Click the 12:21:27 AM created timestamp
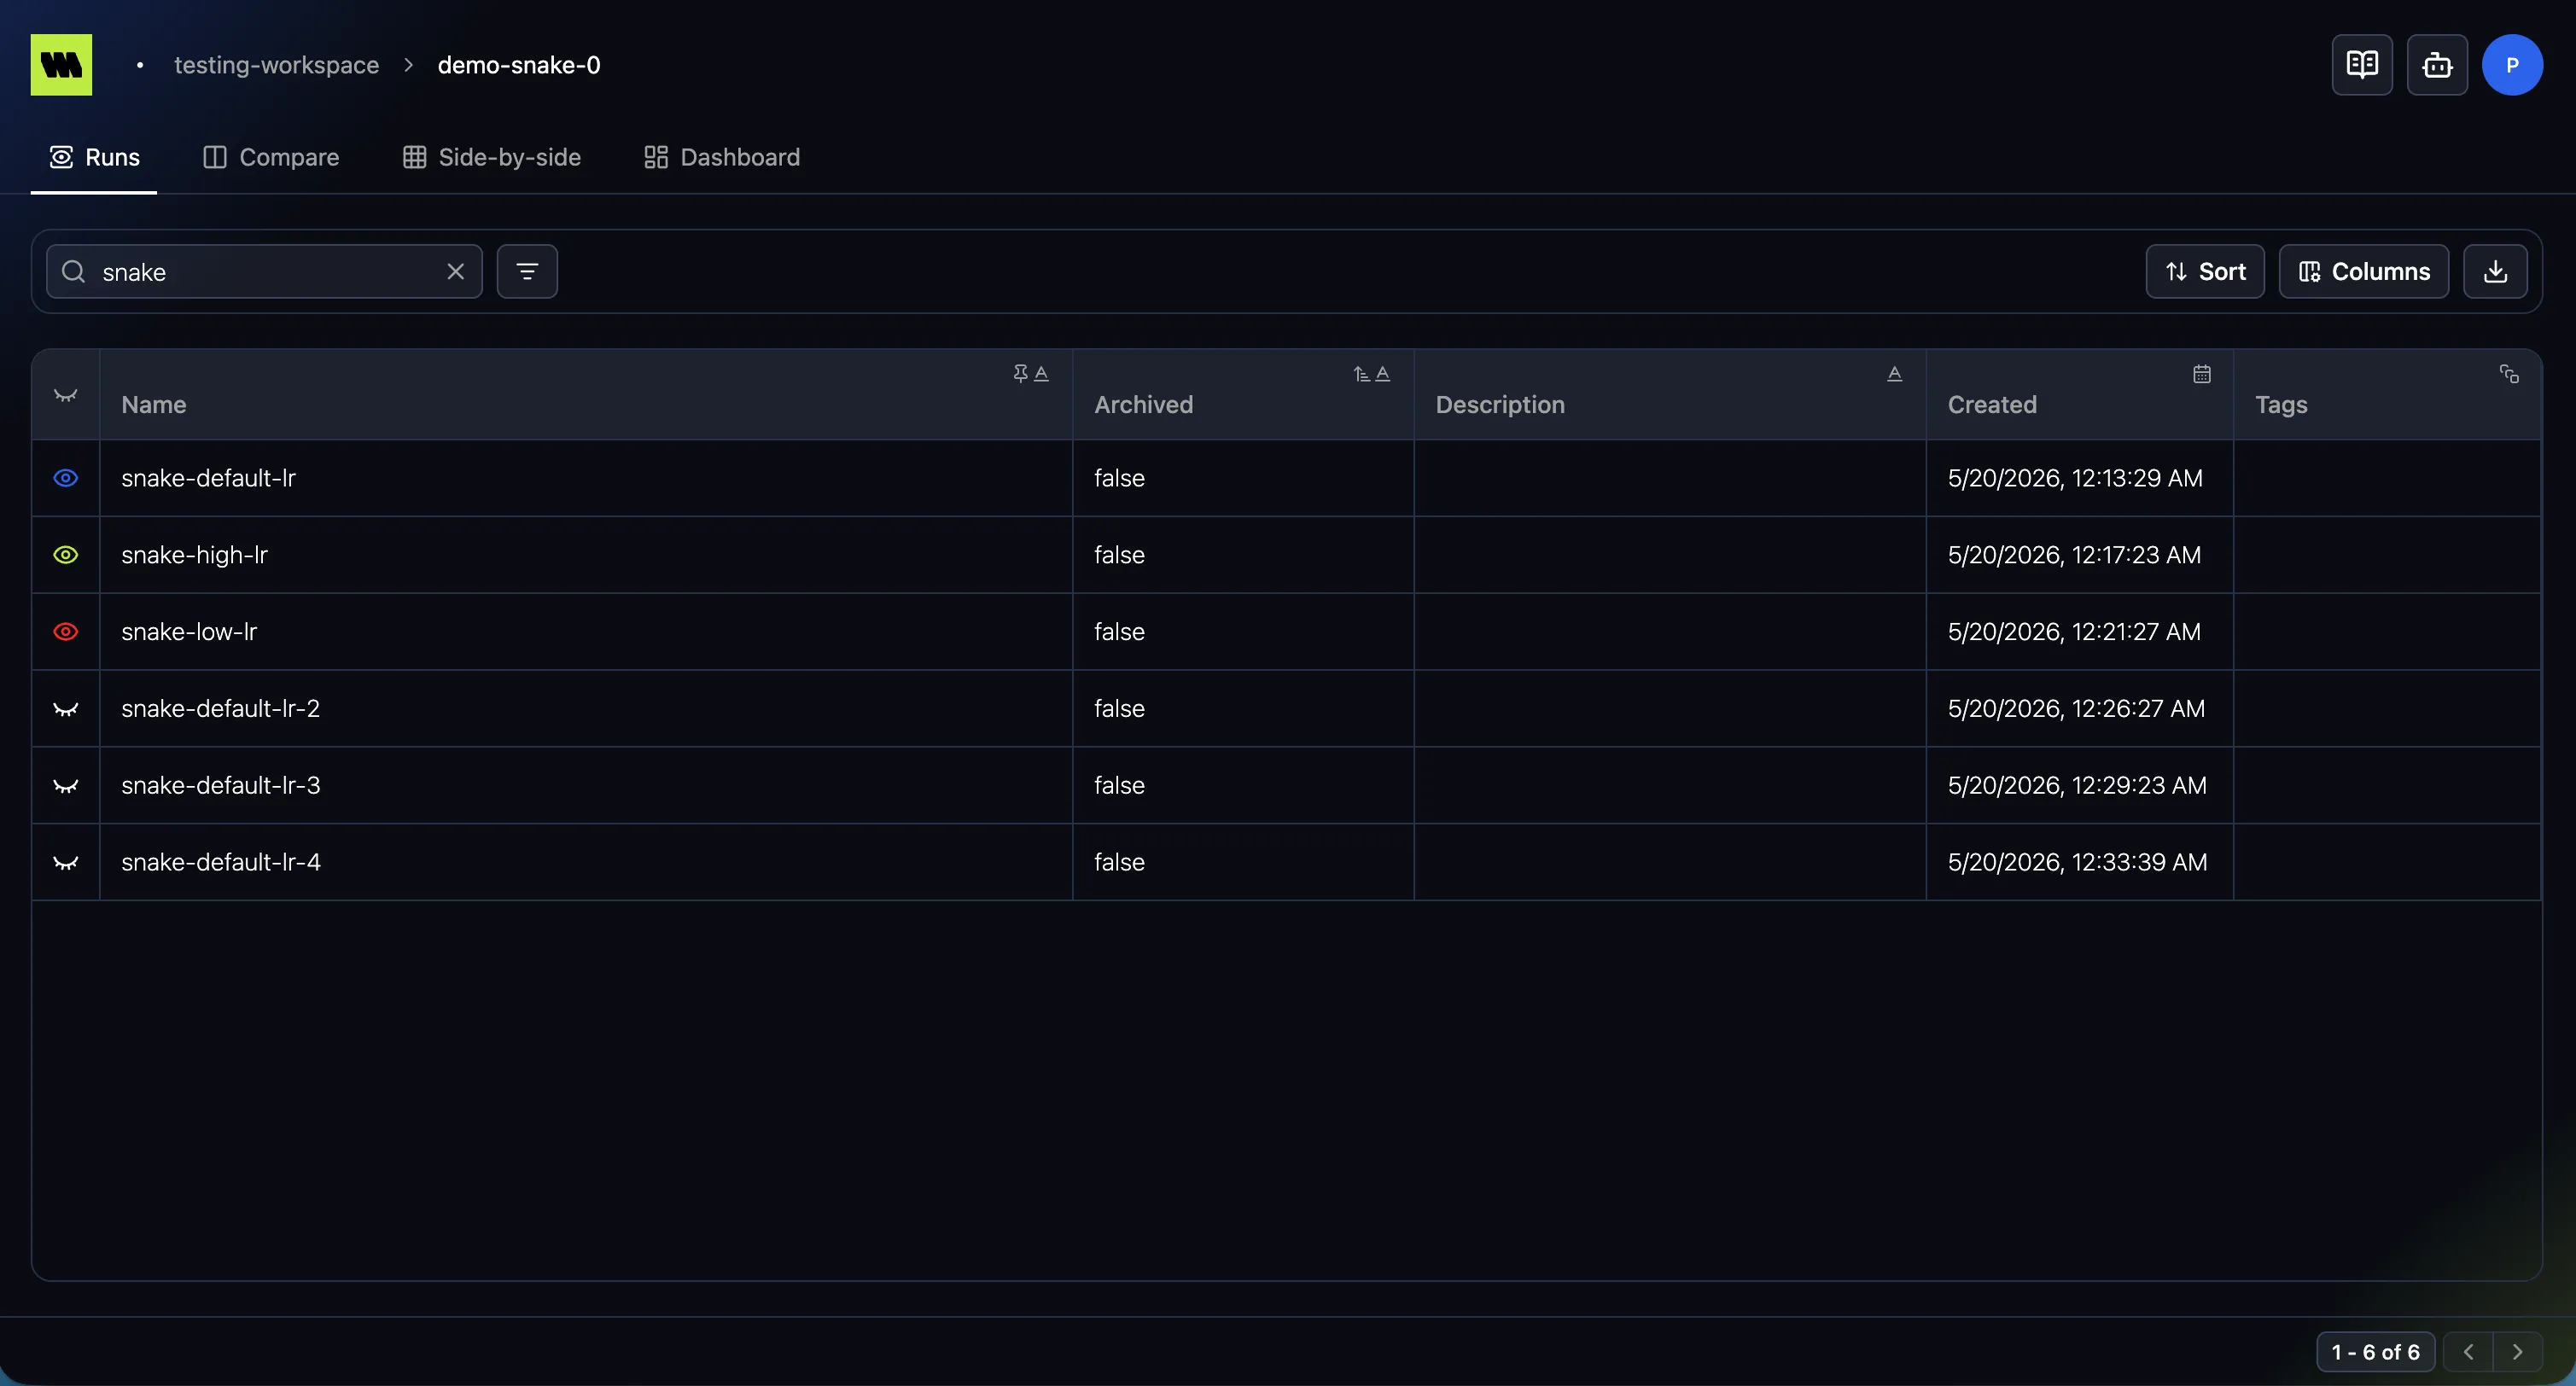 (x=2074, y=632)
